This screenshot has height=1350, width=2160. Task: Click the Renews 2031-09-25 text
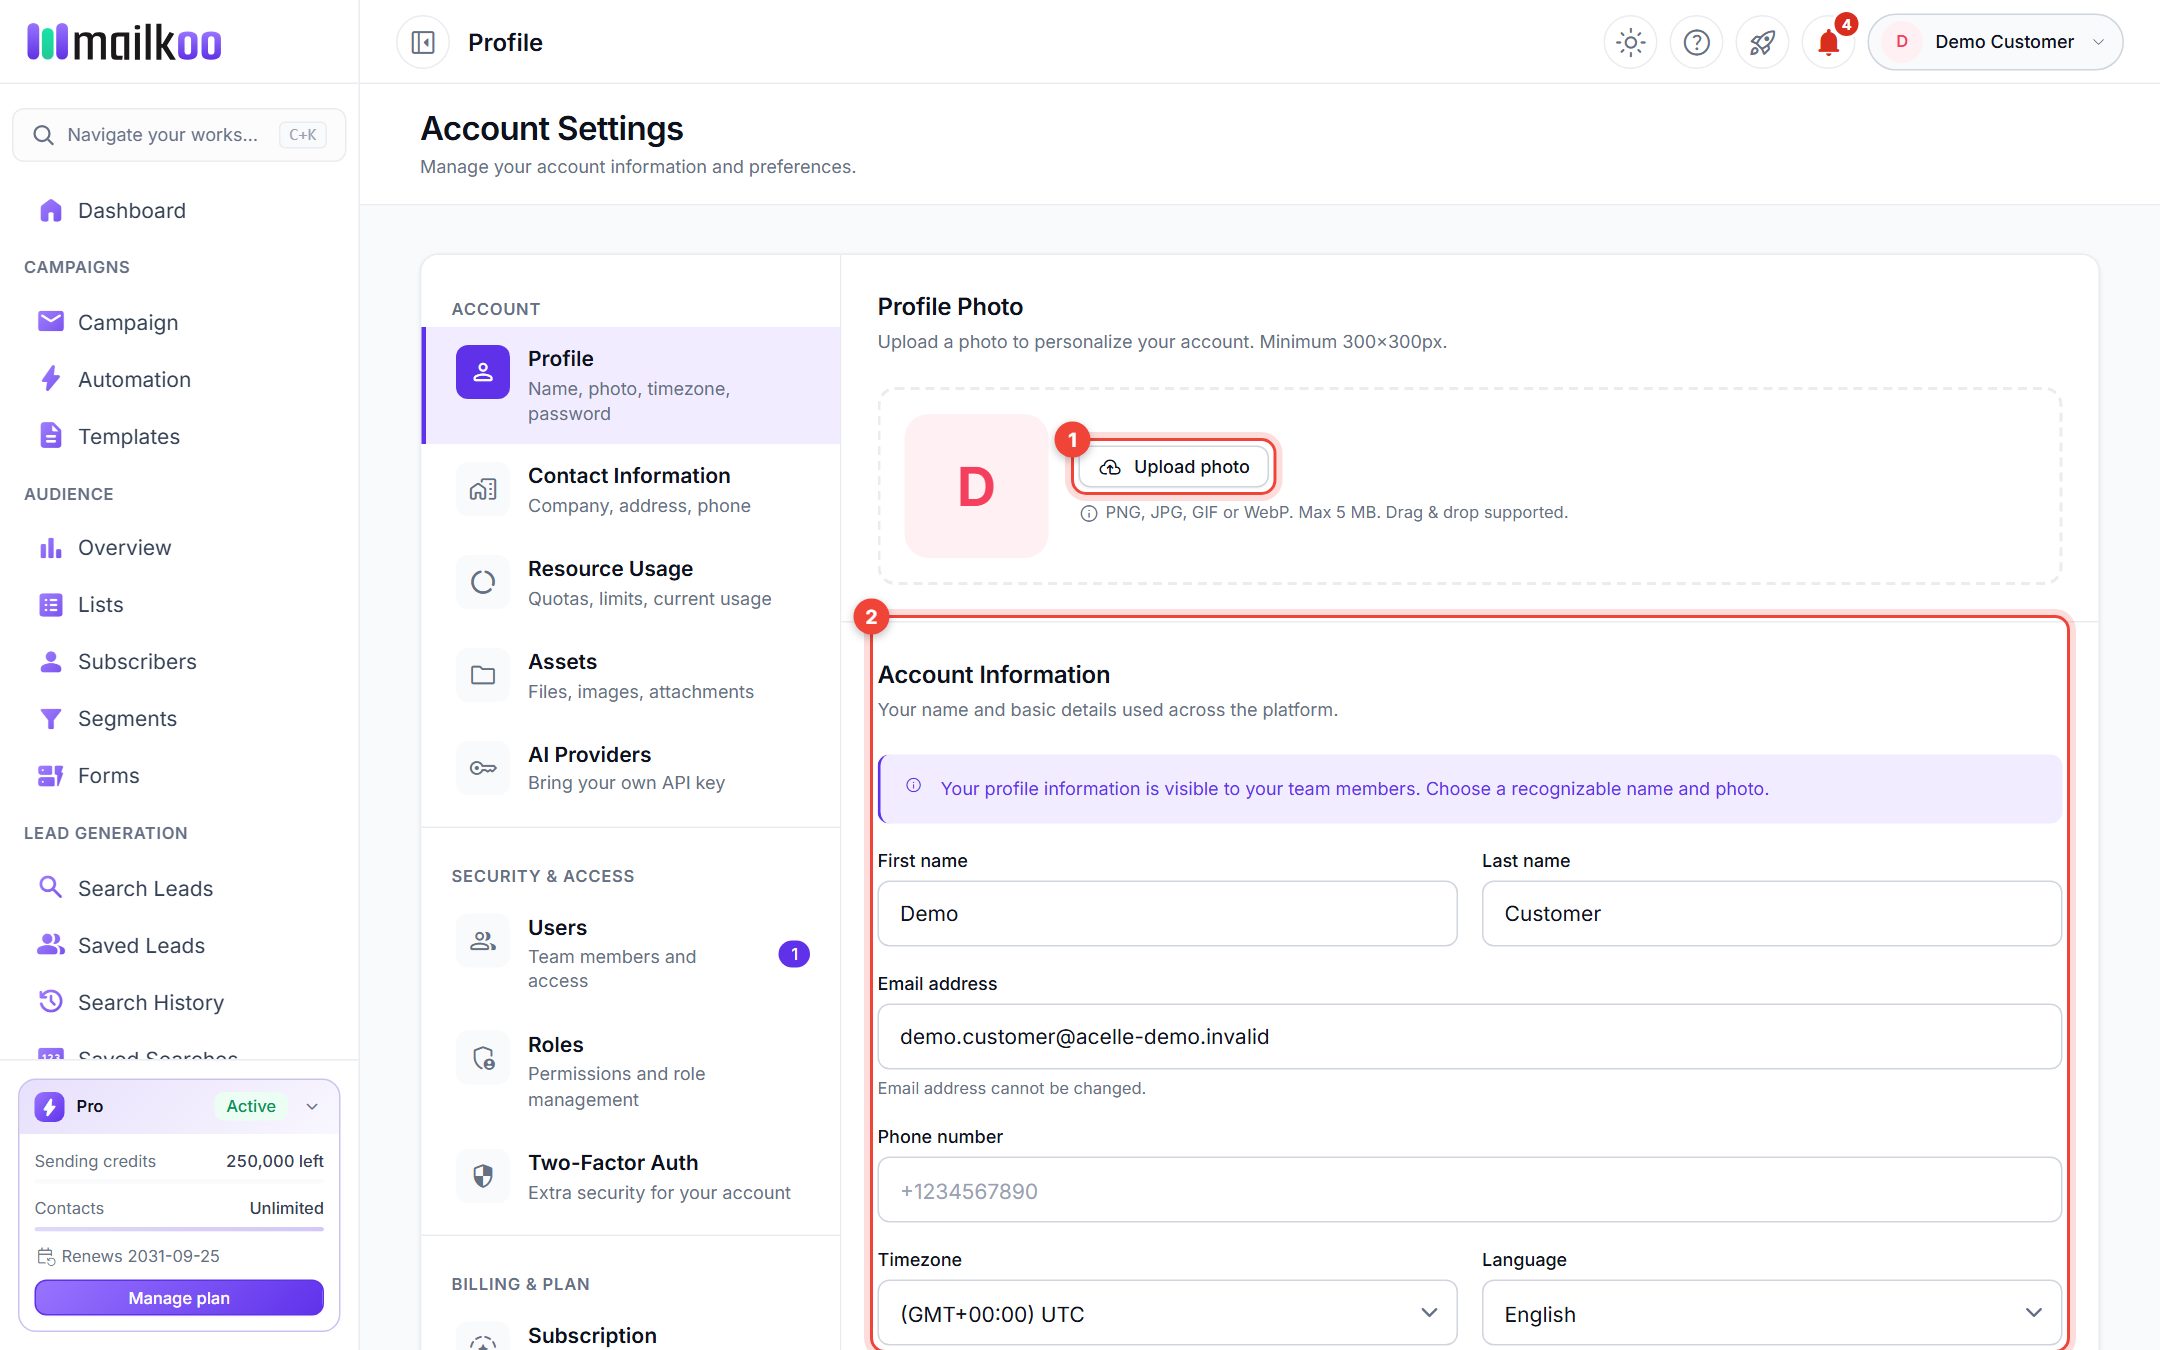[140, 1256]
